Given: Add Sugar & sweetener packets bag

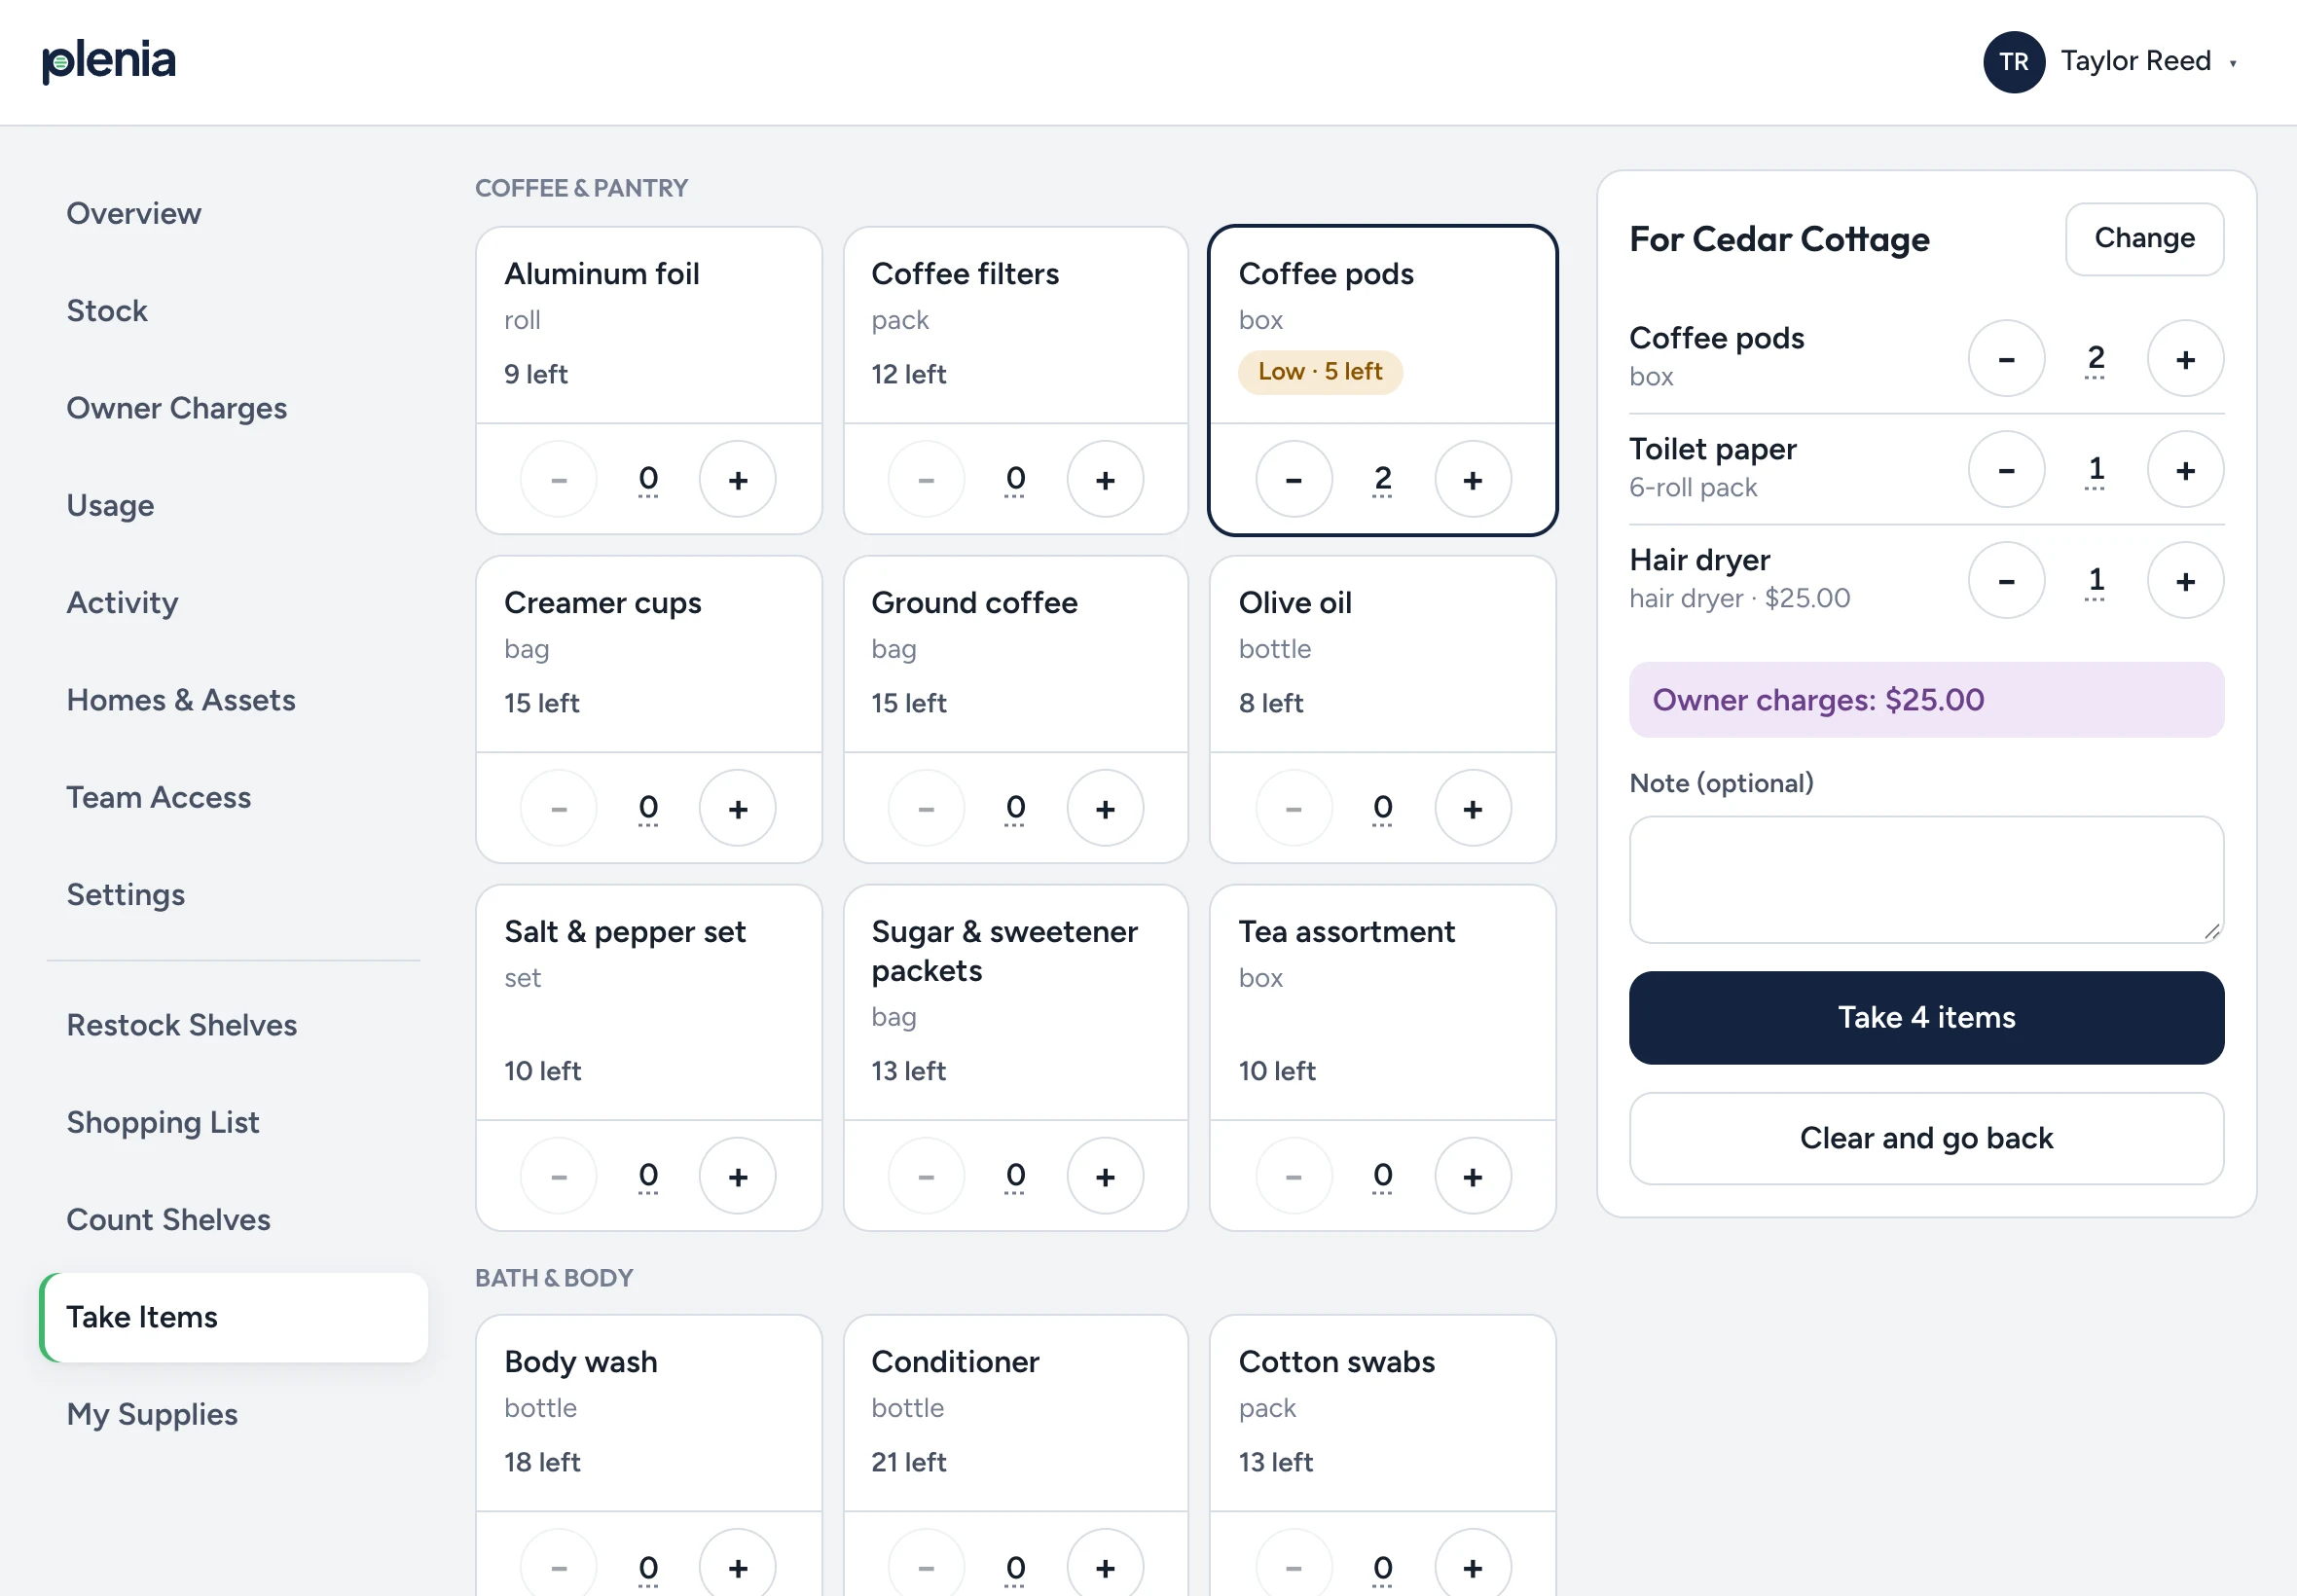Looking at the screenshot, I should (x=1105, y=1176).
